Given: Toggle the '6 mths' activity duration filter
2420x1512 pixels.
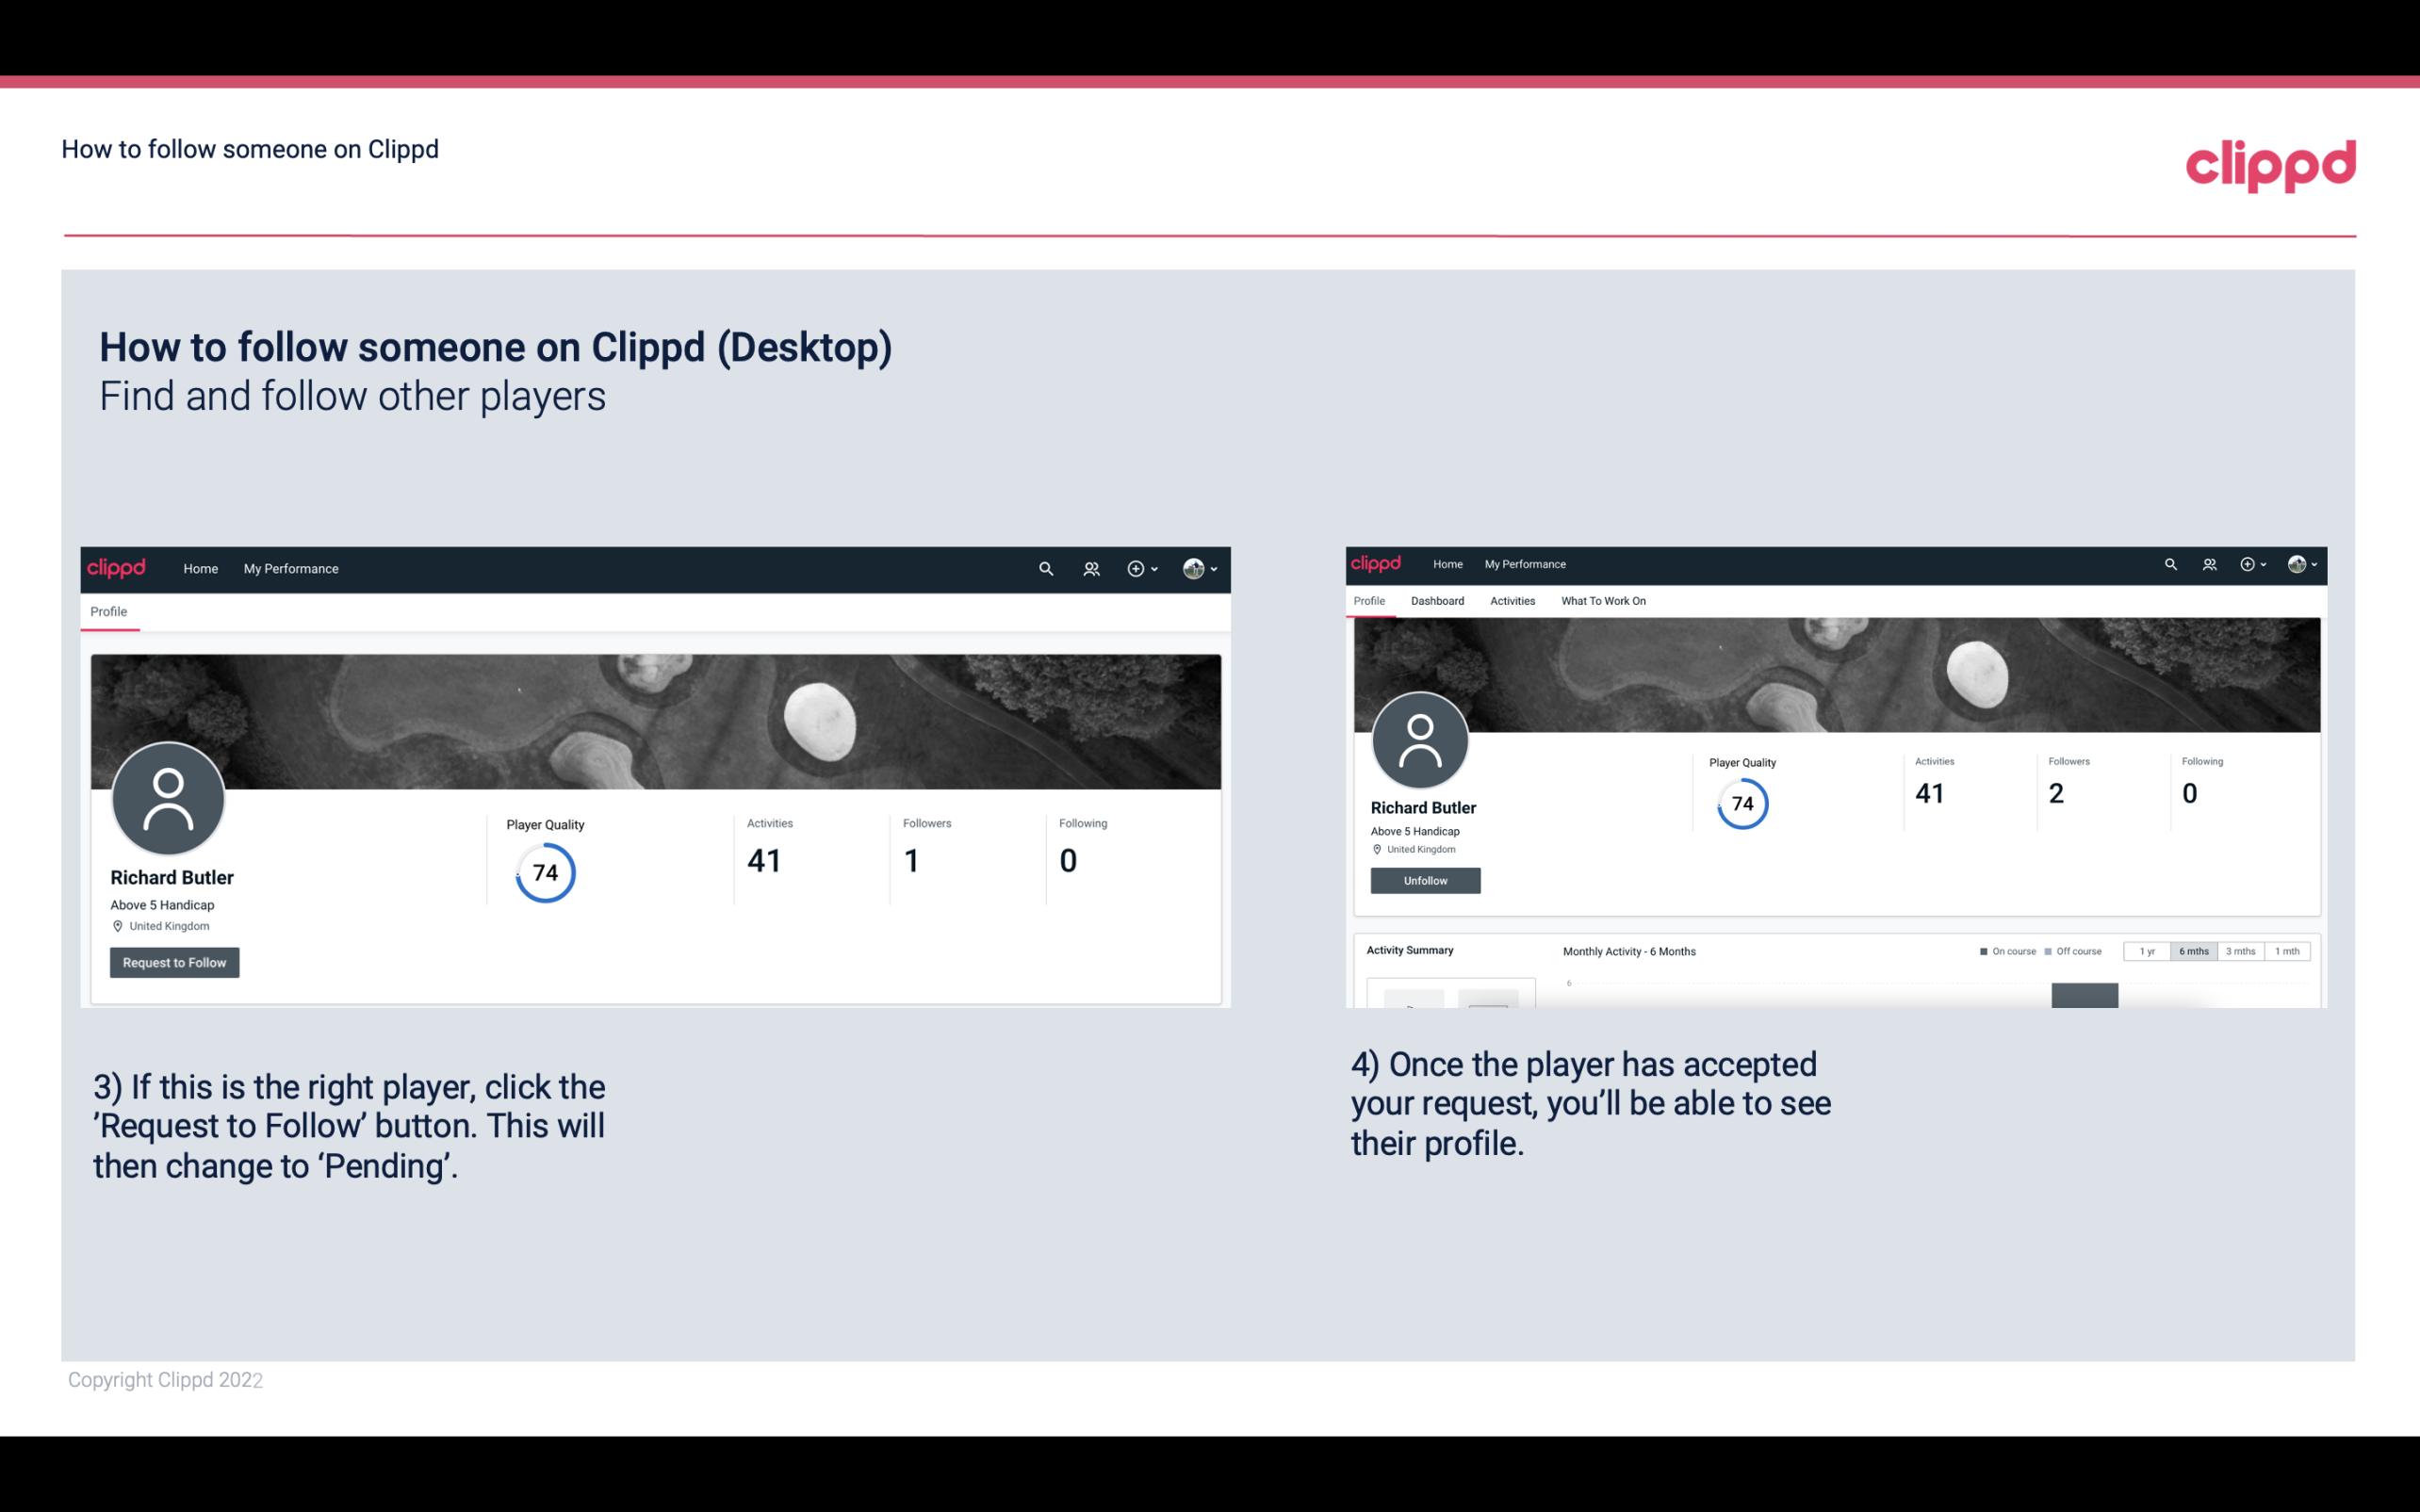Looking at the screenshot, I should pyautogui.click(x=2194, y=951).
